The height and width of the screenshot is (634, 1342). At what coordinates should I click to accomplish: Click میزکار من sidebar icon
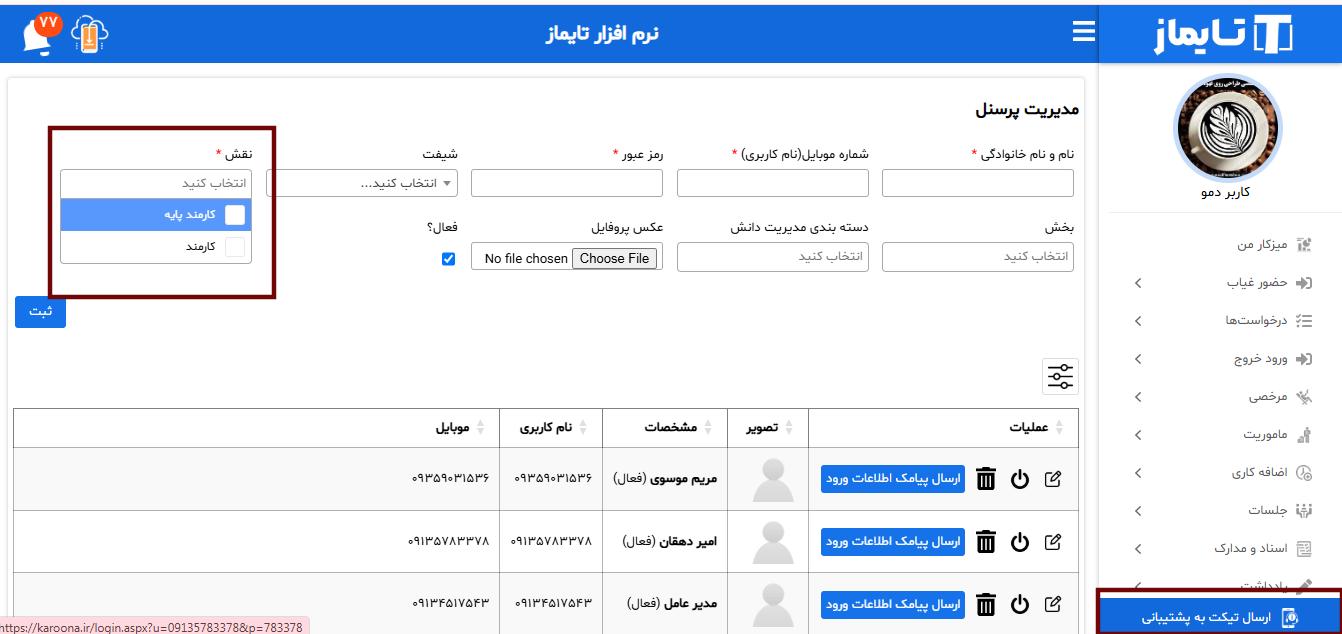tap(1303, 245)
